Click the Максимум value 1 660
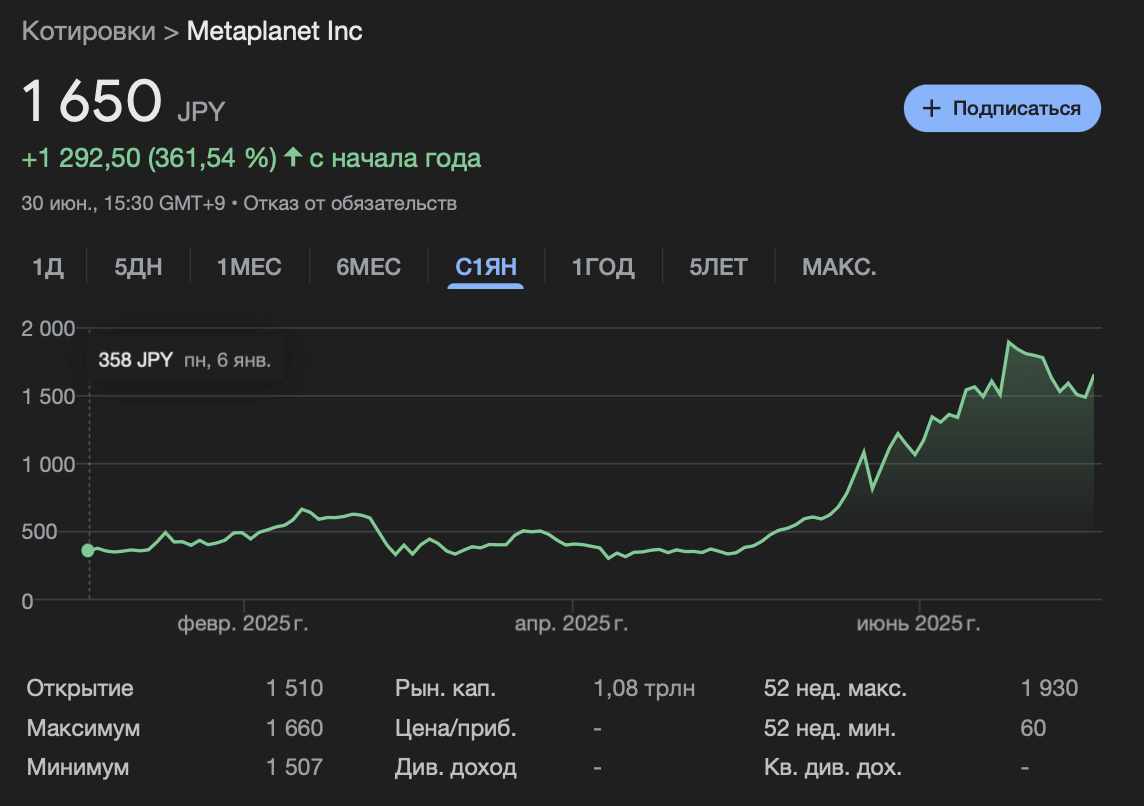1144x806 pixels. [294, 727]
